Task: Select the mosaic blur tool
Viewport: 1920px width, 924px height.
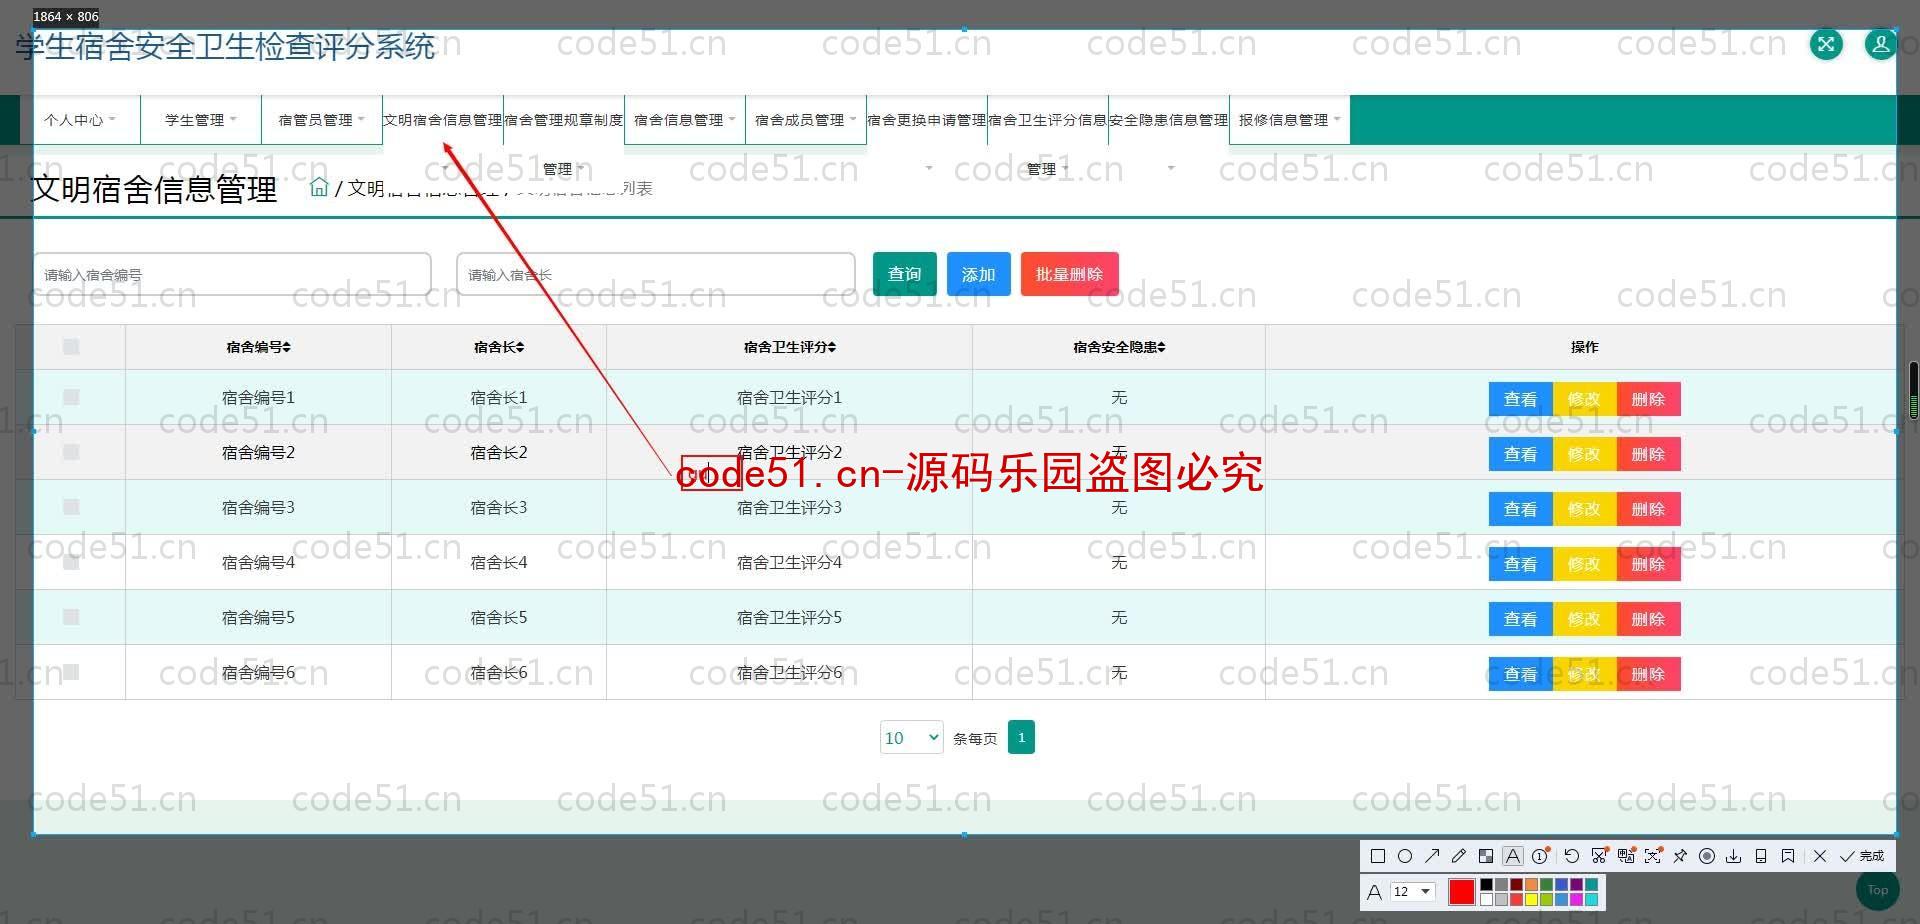Action: point(1485,856)
